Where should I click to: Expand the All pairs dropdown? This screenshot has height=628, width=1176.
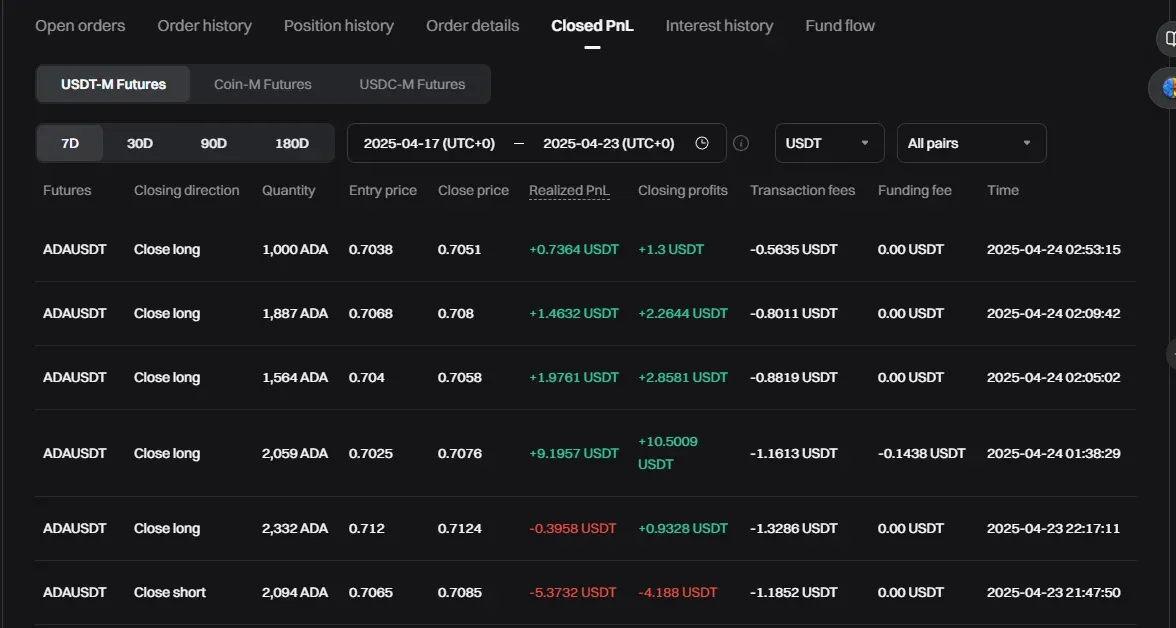[970, 143]
